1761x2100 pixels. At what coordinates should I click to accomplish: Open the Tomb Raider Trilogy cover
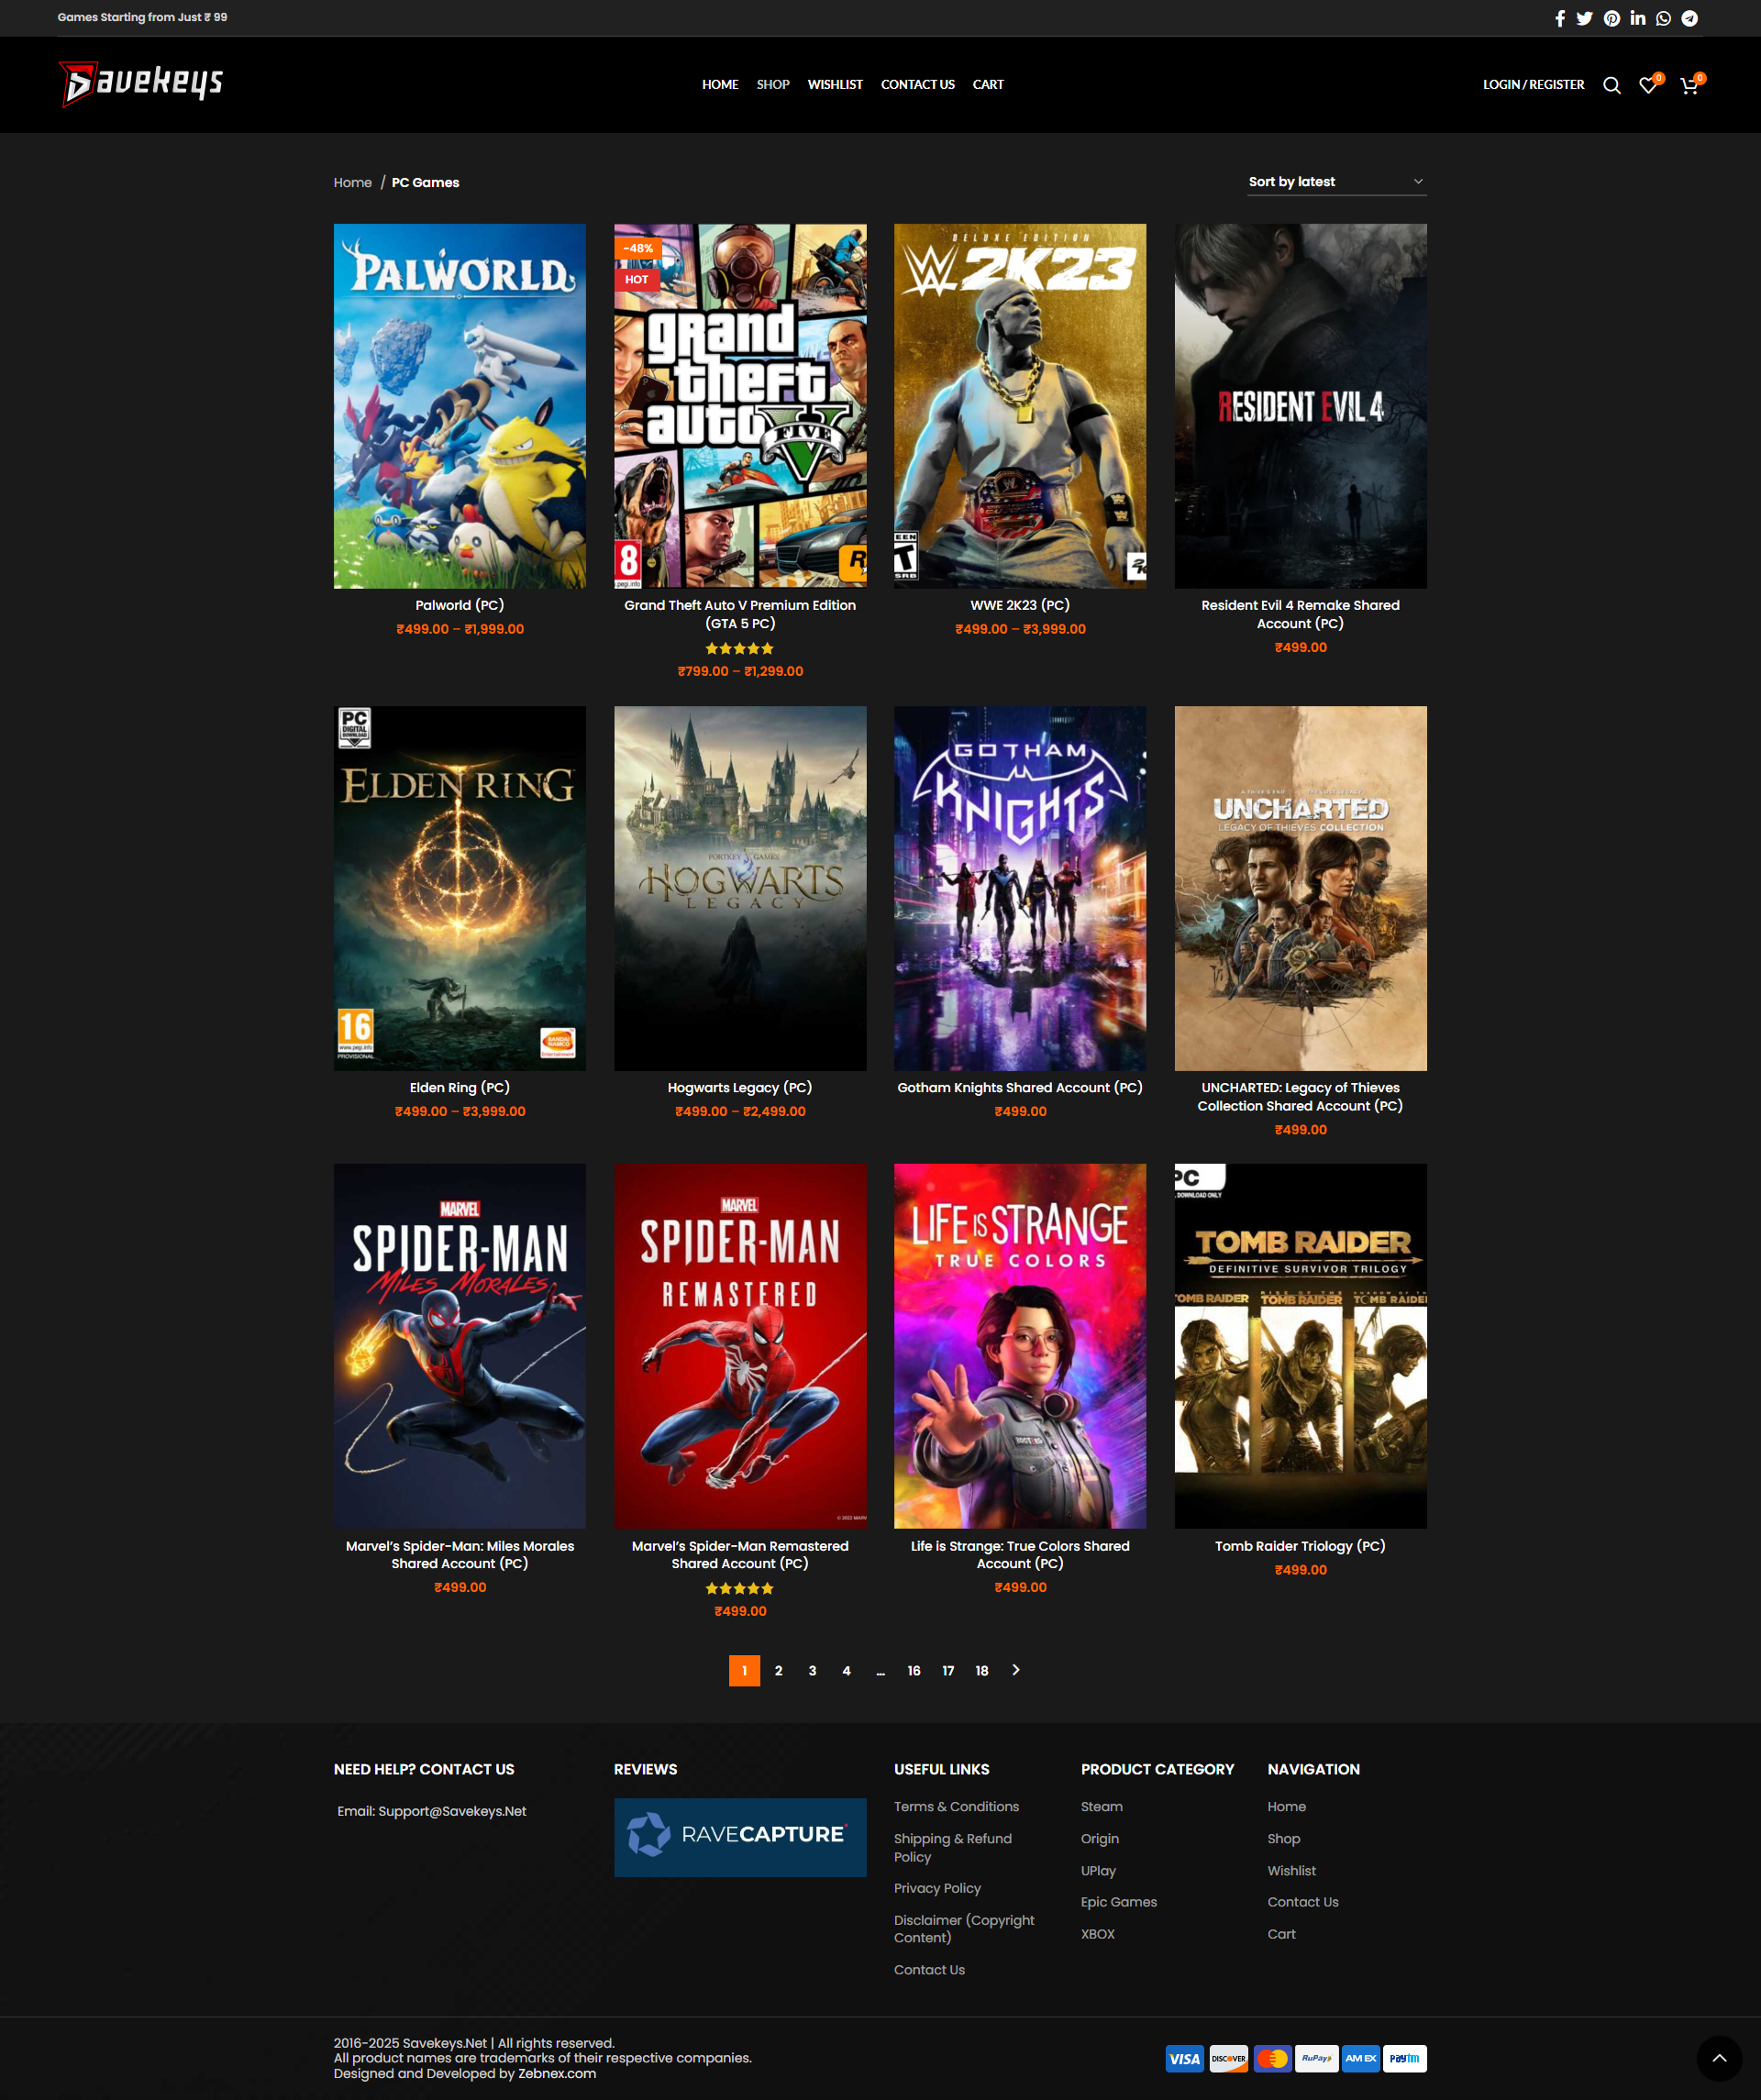tap(1300, 1346)
